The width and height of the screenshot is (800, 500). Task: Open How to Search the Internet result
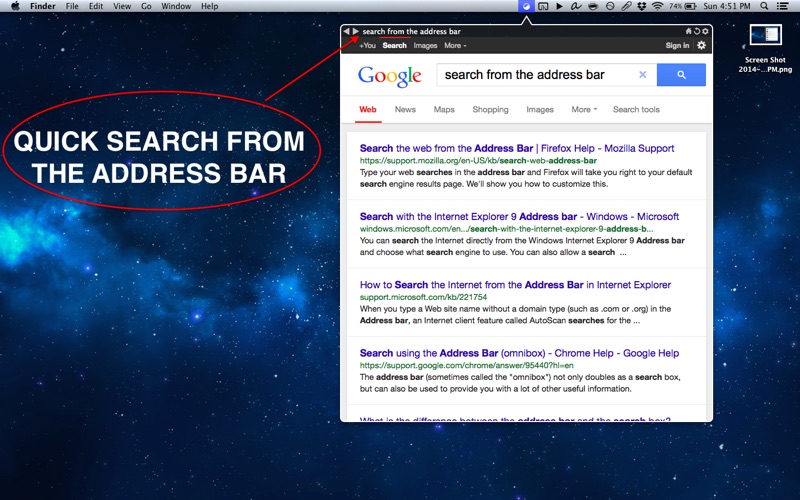[x=515, y=285]
